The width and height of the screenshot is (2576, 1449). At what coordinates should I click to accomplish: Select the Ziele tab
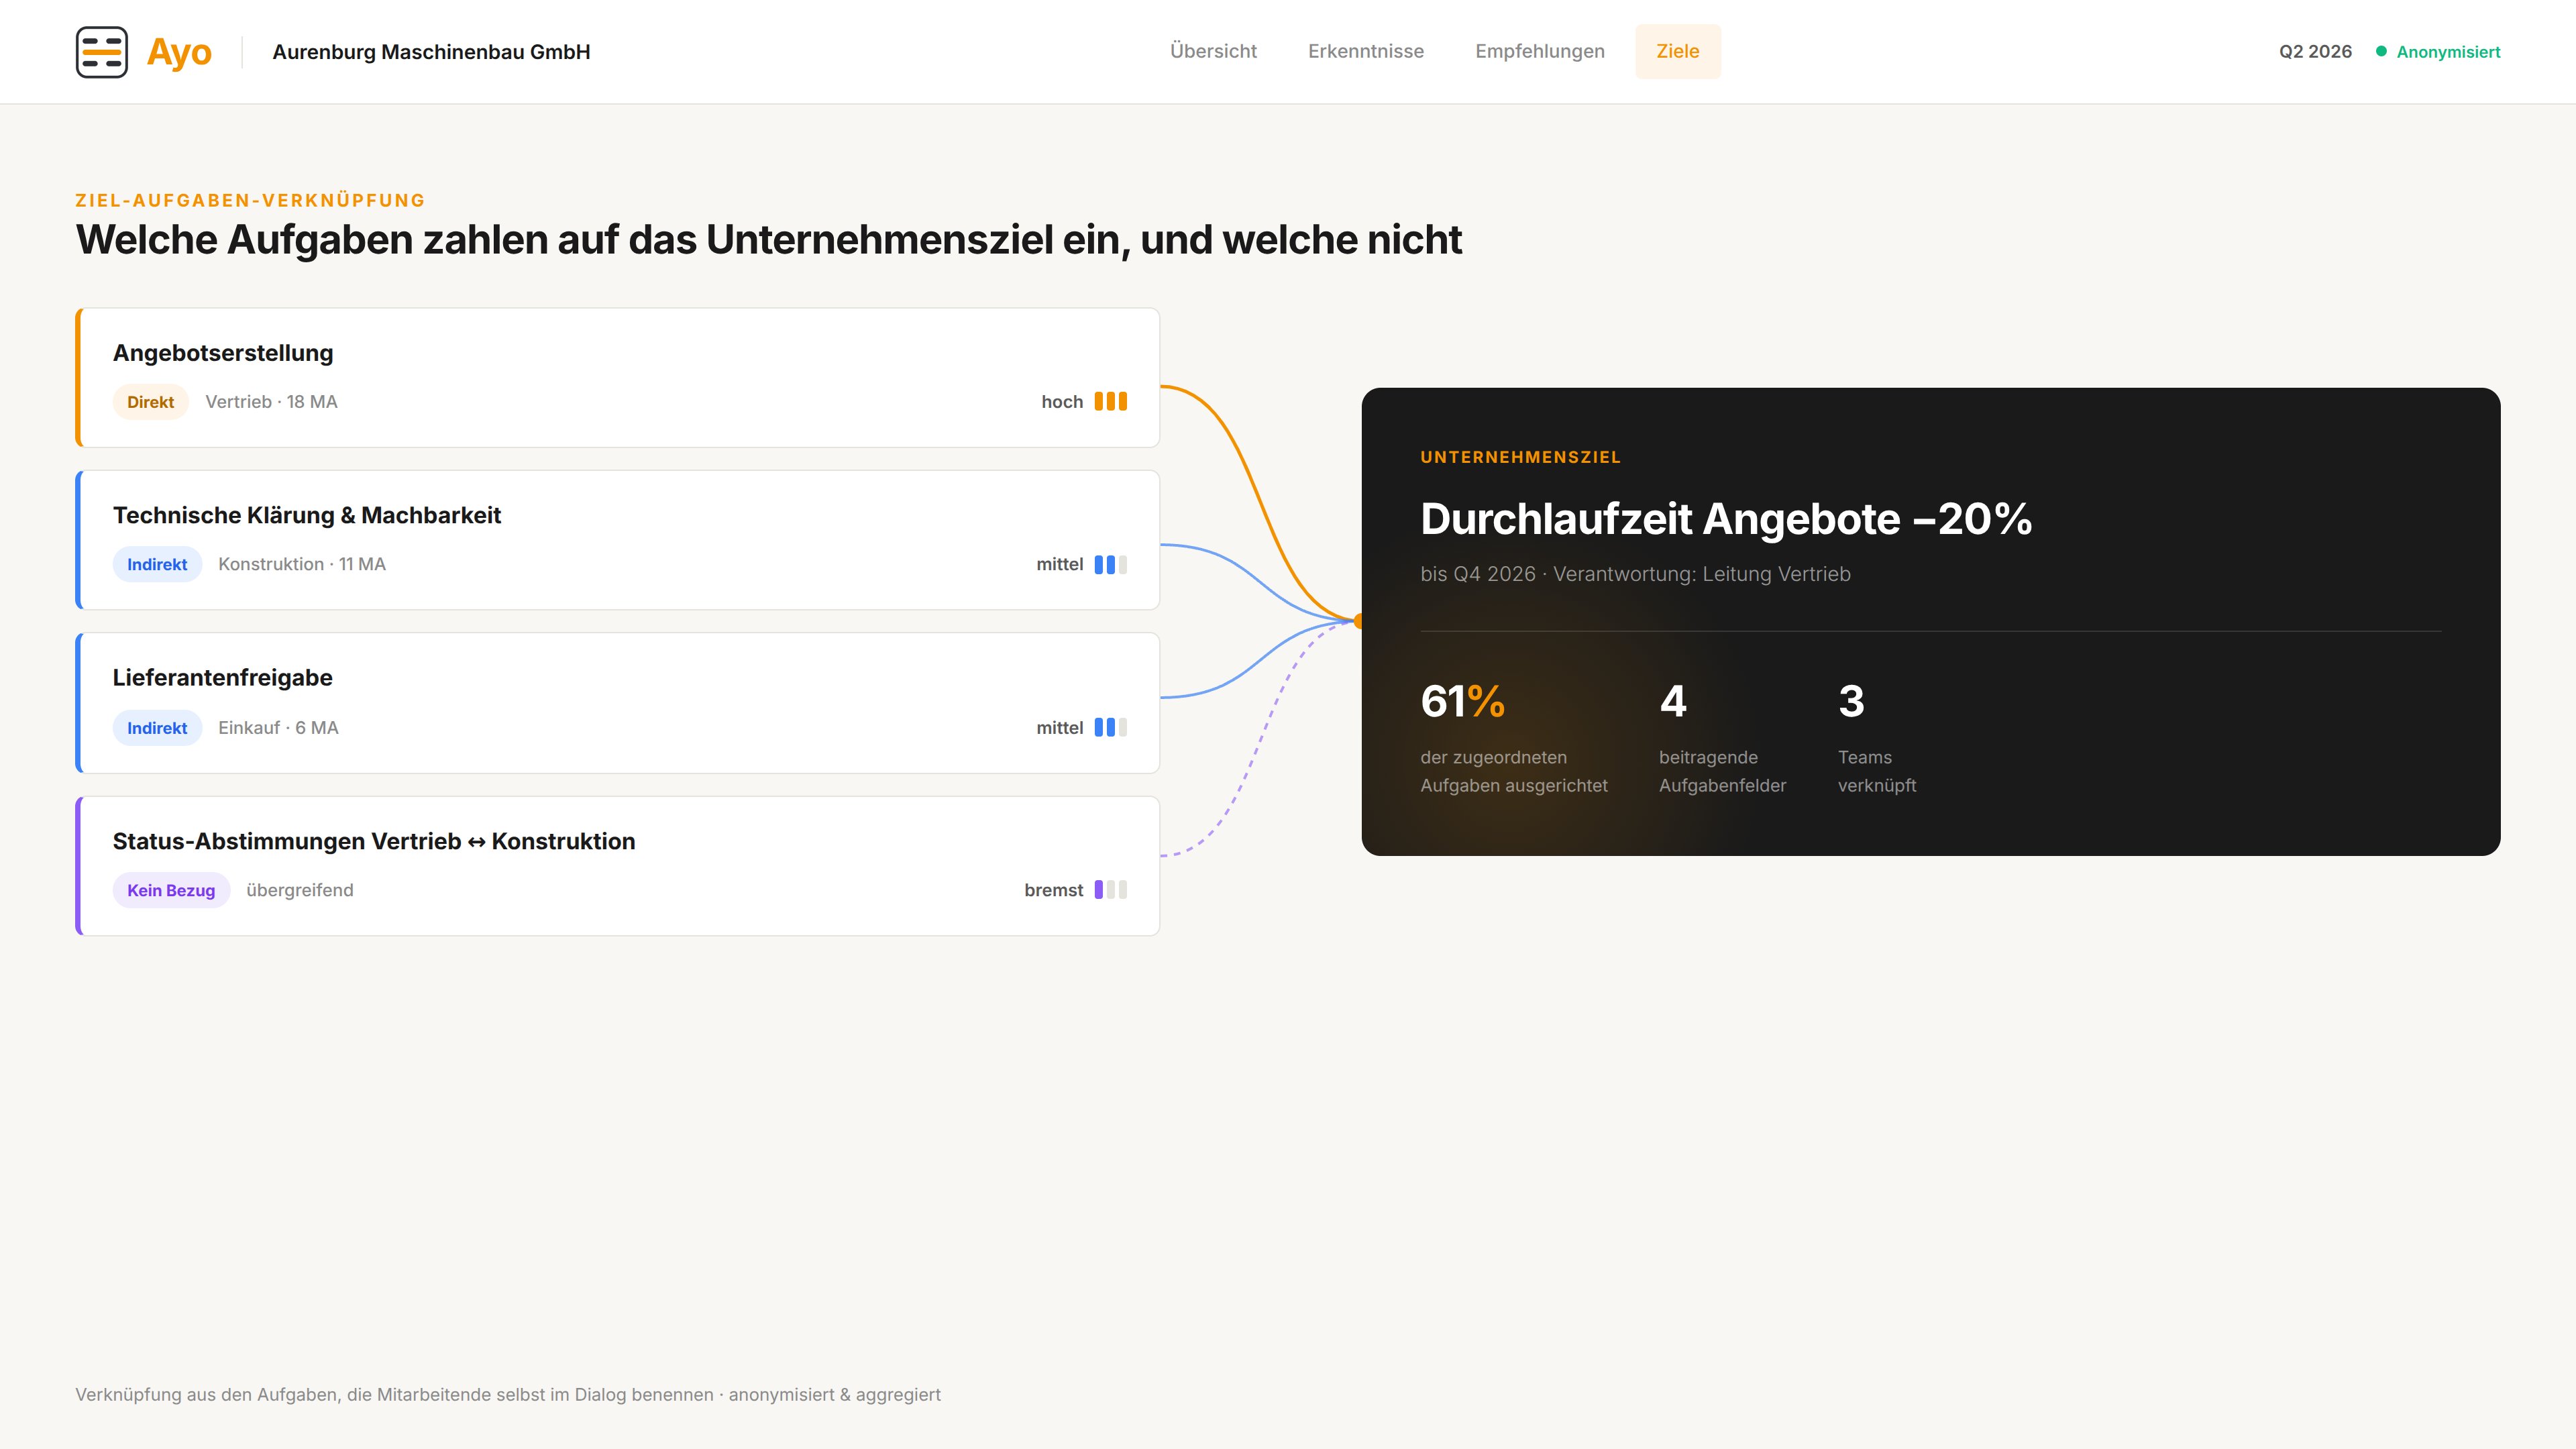1678,51
